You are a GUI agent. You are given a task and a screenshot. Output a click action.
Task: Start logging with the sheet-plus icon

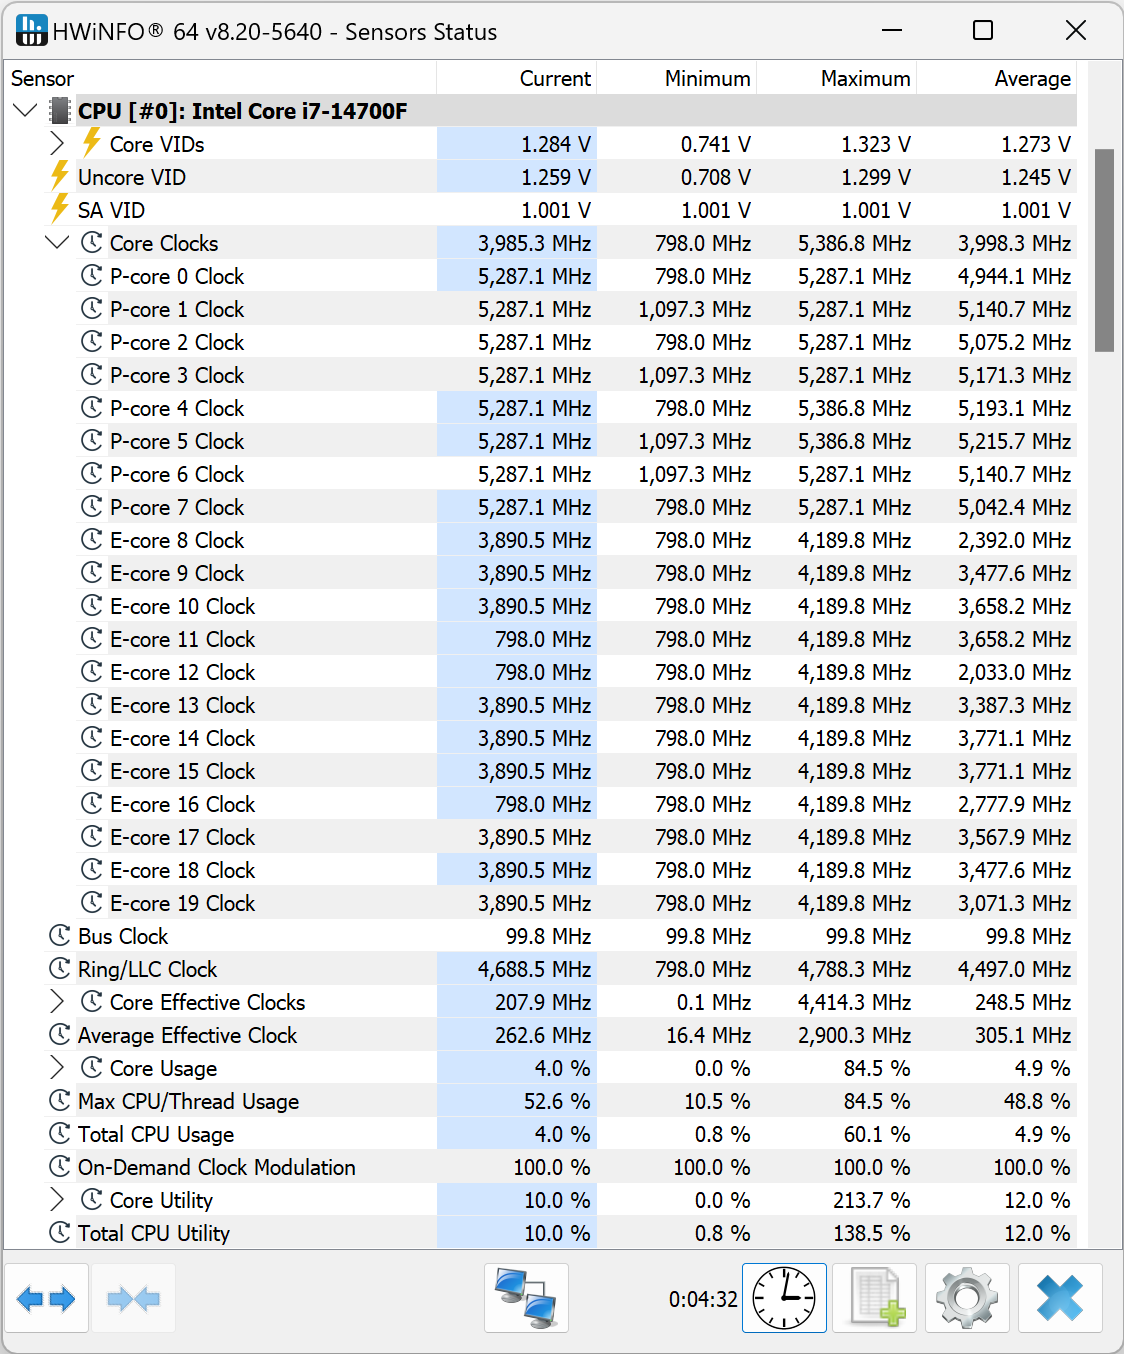876,1298
